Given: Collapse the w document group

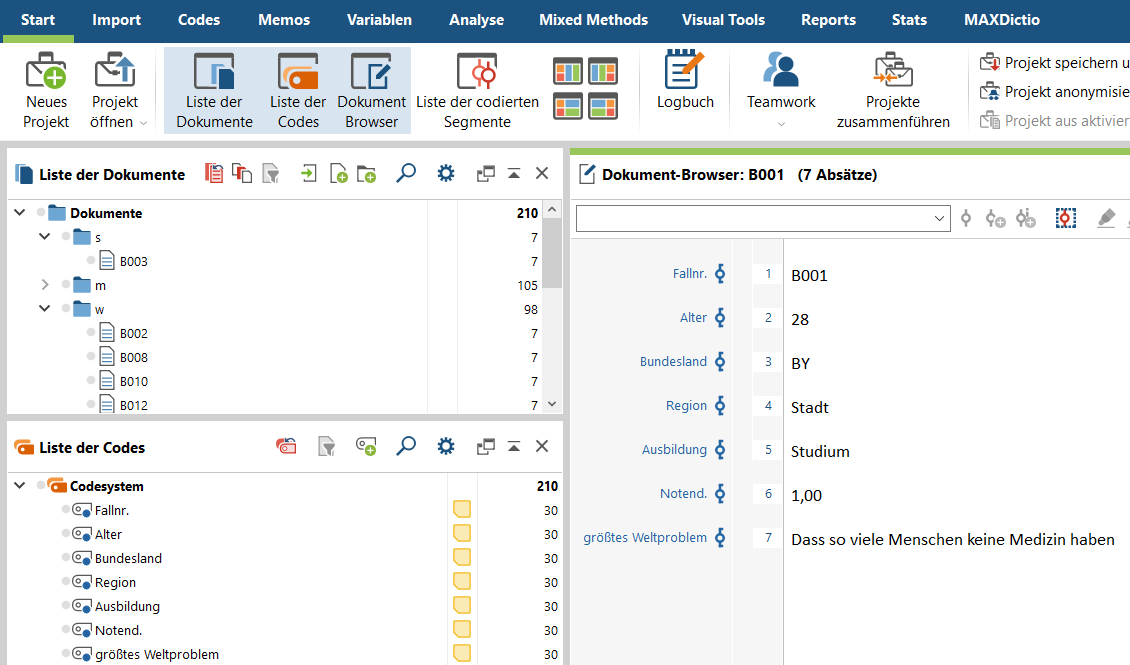Looking at the screenshot, I should (45, 308).
